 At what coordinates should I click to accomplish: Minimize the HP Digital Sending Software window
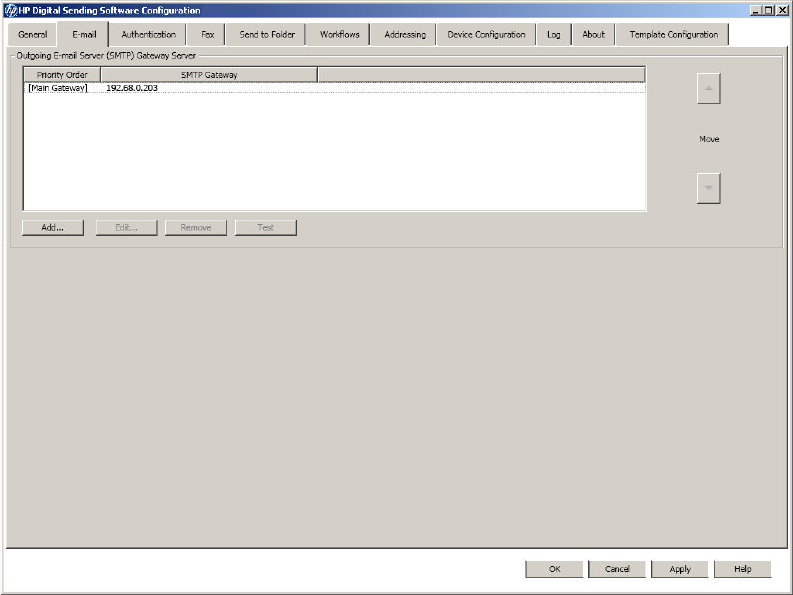[756, 10]
